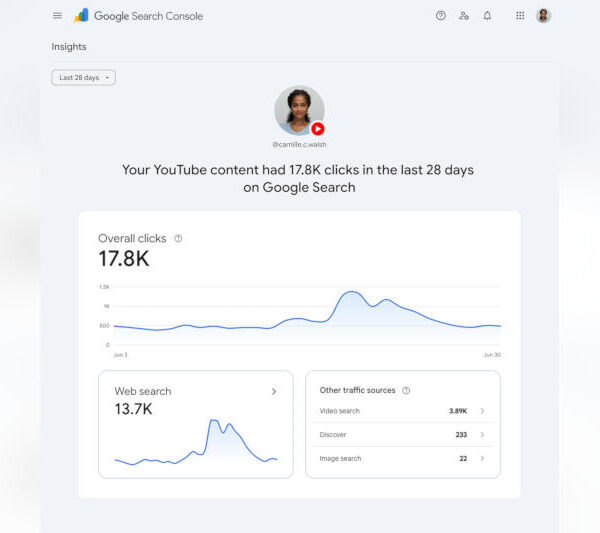Select the Video search row label
The width and height of the screenshot is (600, 533).
[x=340, y=411]
